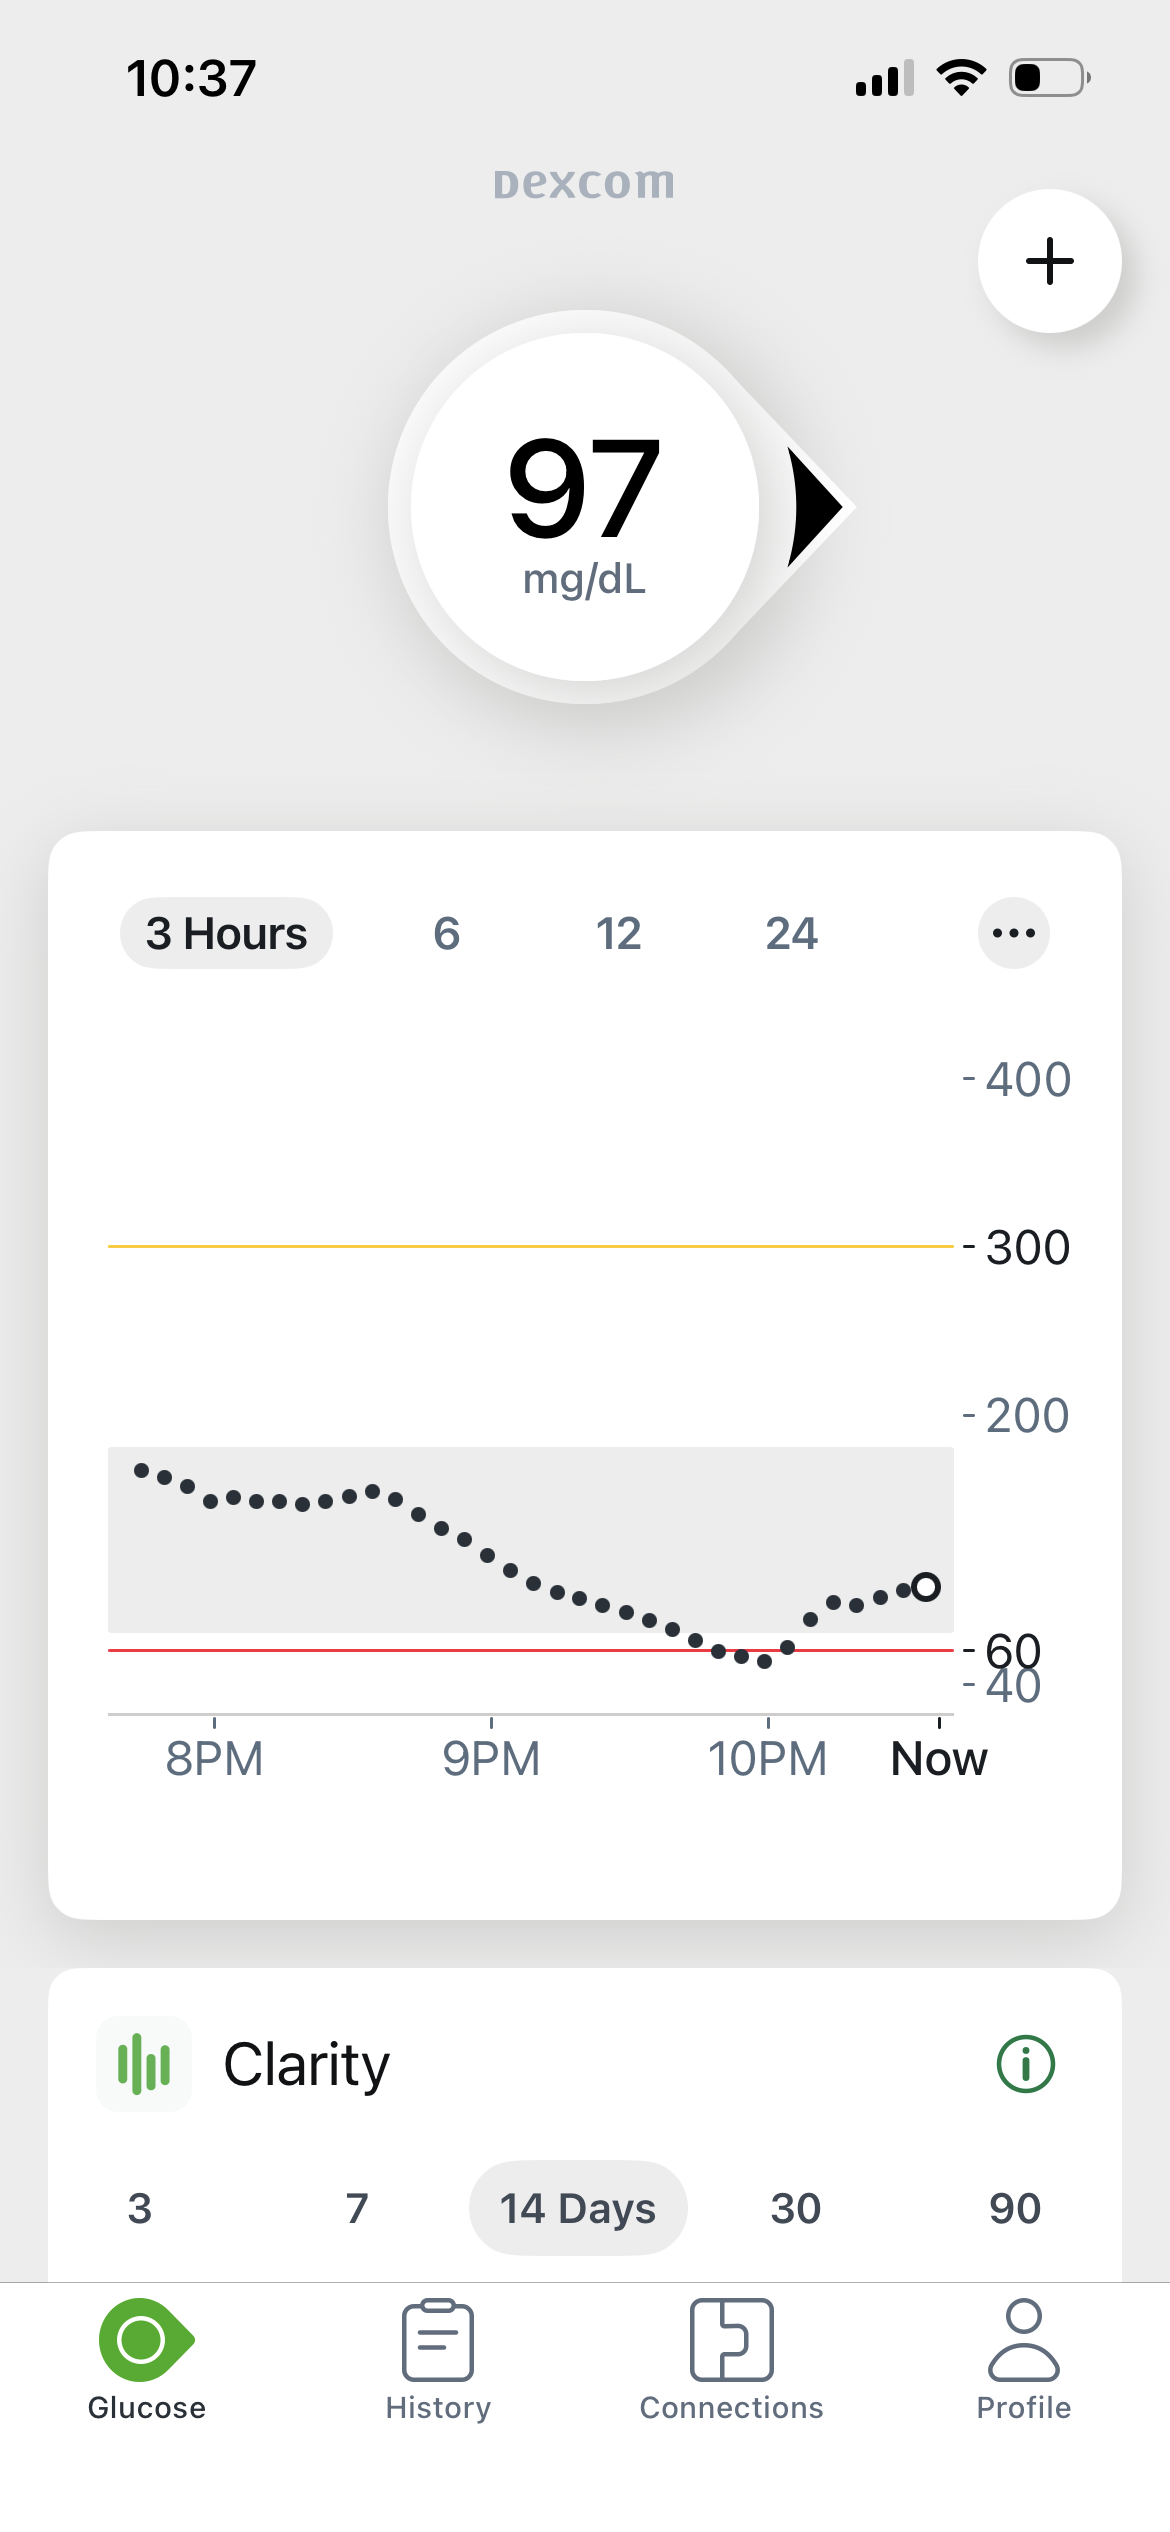The image size is (1170, 2532).
Task: Select 7 days Clarity range
Action: [357, 2208]
